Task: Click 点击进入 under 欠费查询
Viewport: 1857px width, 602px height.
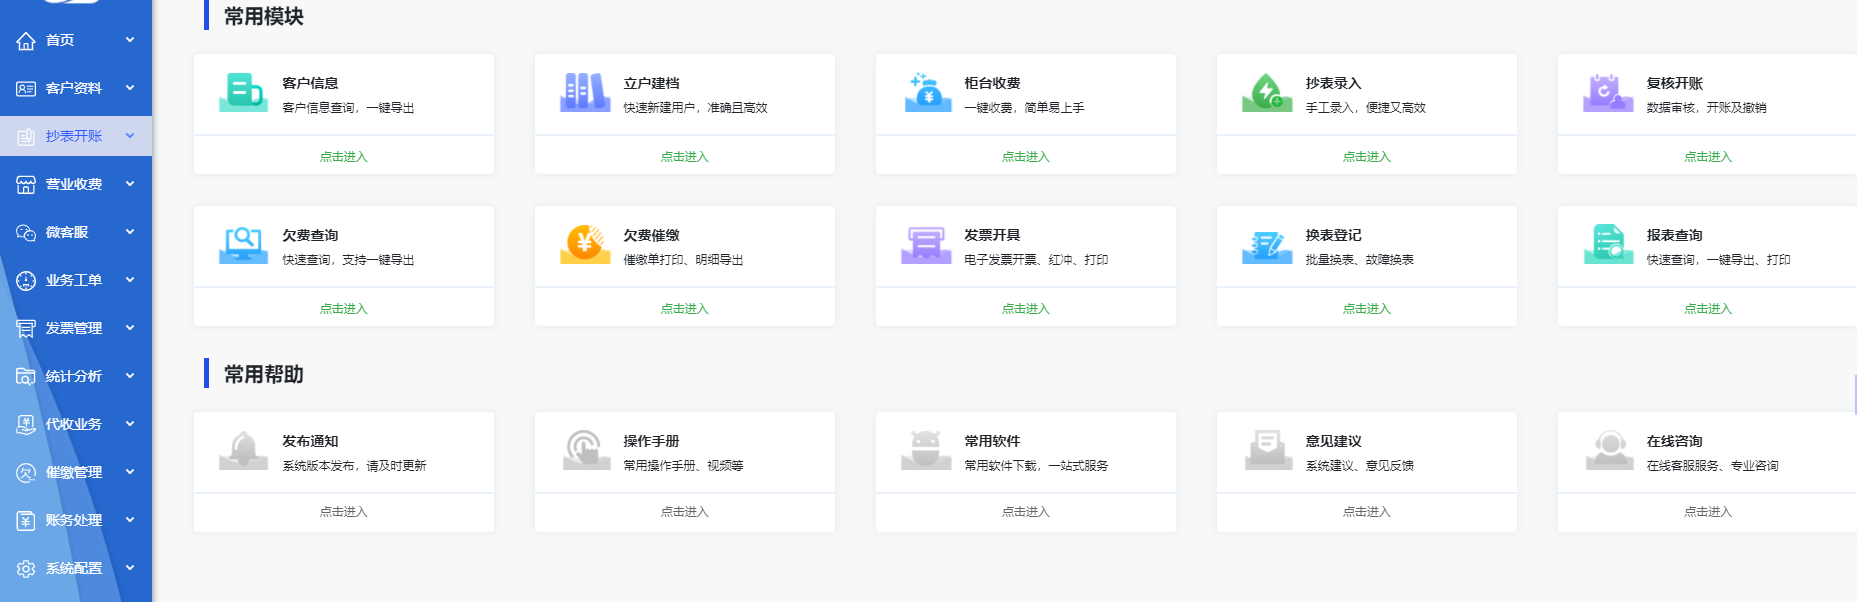Action: coord(344,309)
